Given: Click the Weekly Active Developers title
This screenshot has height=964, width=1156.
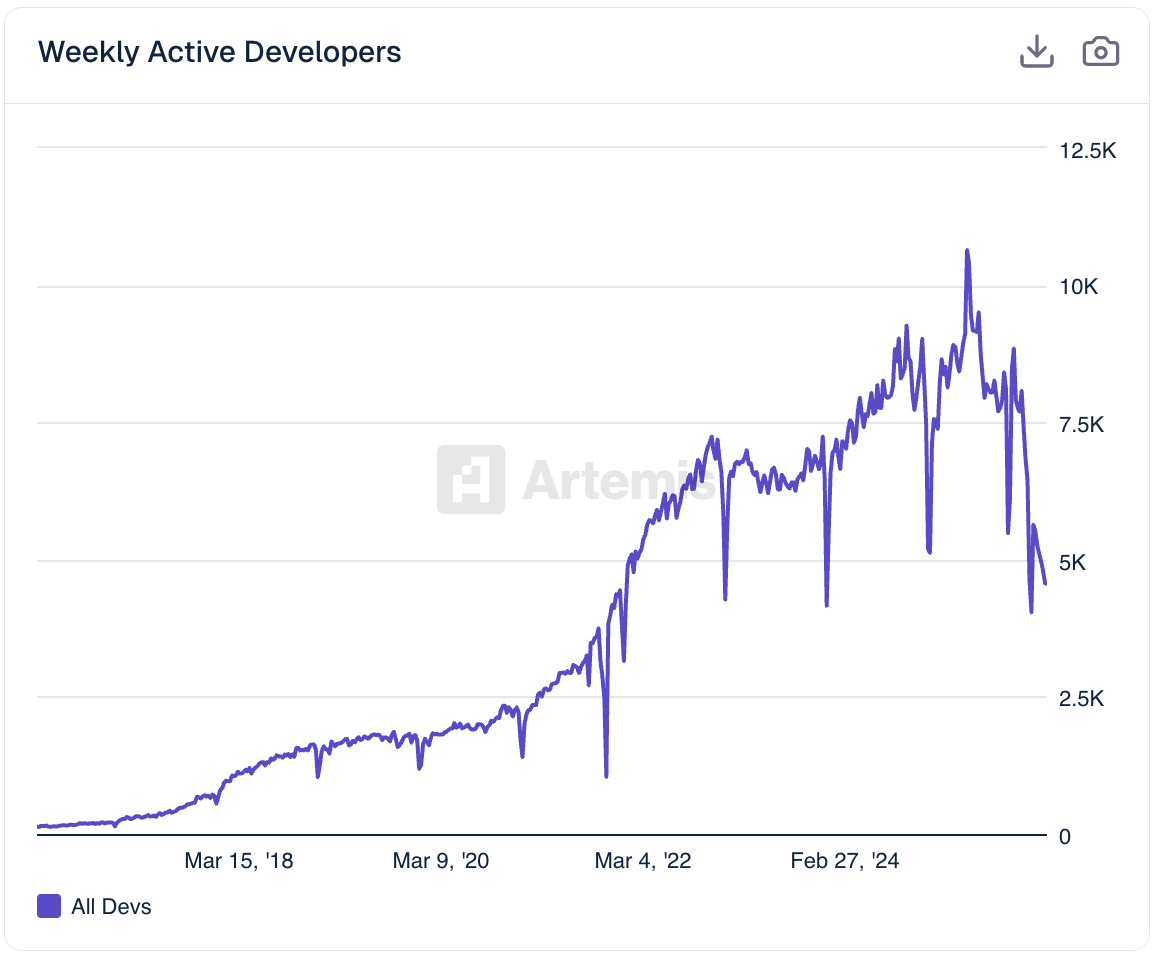Looking at the screenshot, I should [x=219, y=52].
